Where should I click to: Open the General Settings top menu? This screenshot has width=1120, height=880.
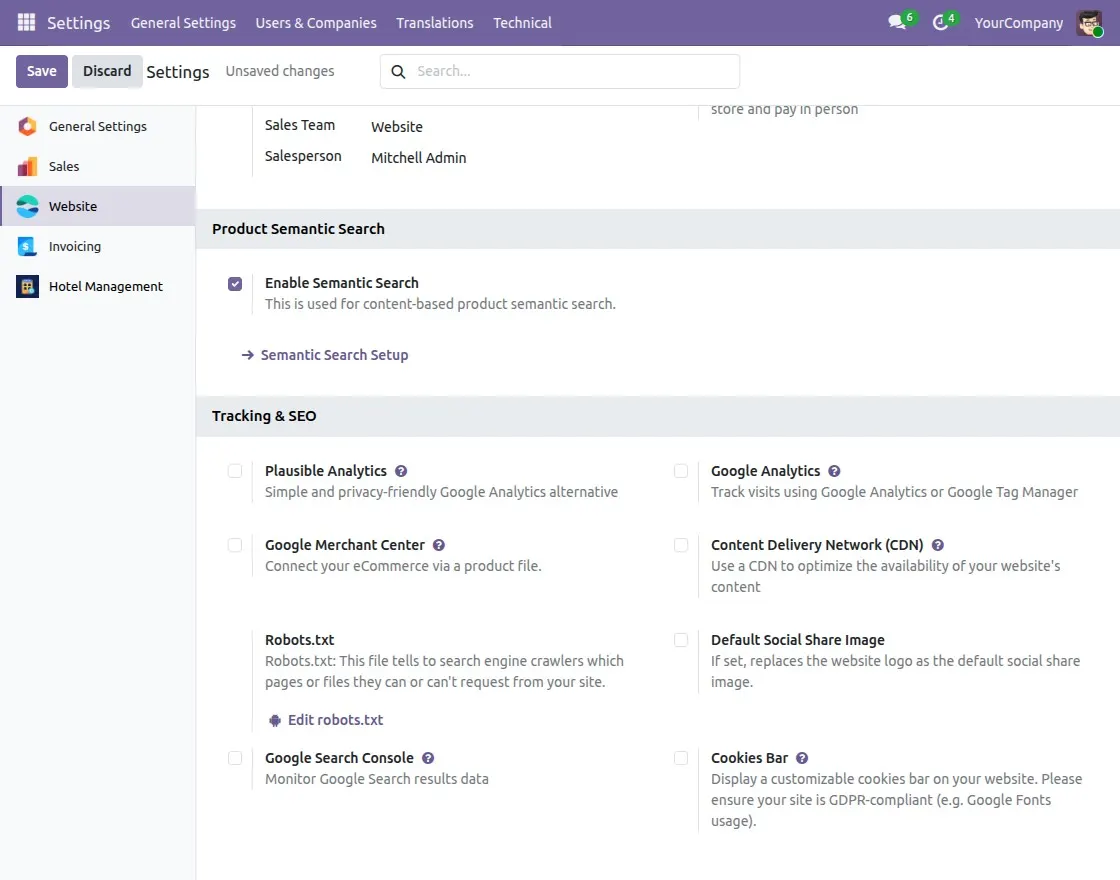[x=183, y=23]
